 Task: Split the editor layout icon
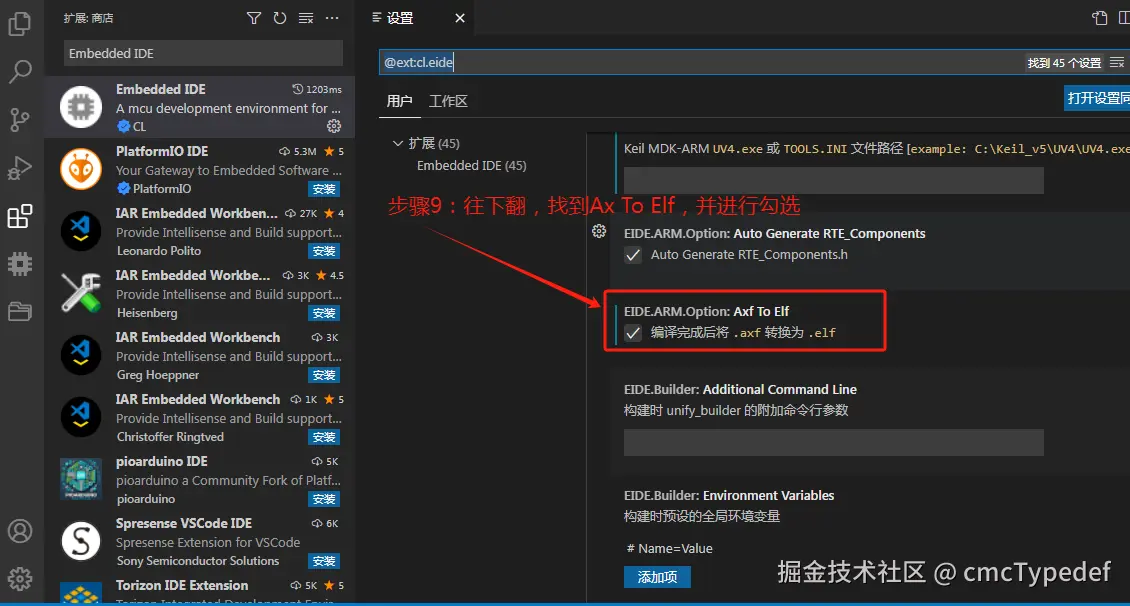[x=1124, y=18]
